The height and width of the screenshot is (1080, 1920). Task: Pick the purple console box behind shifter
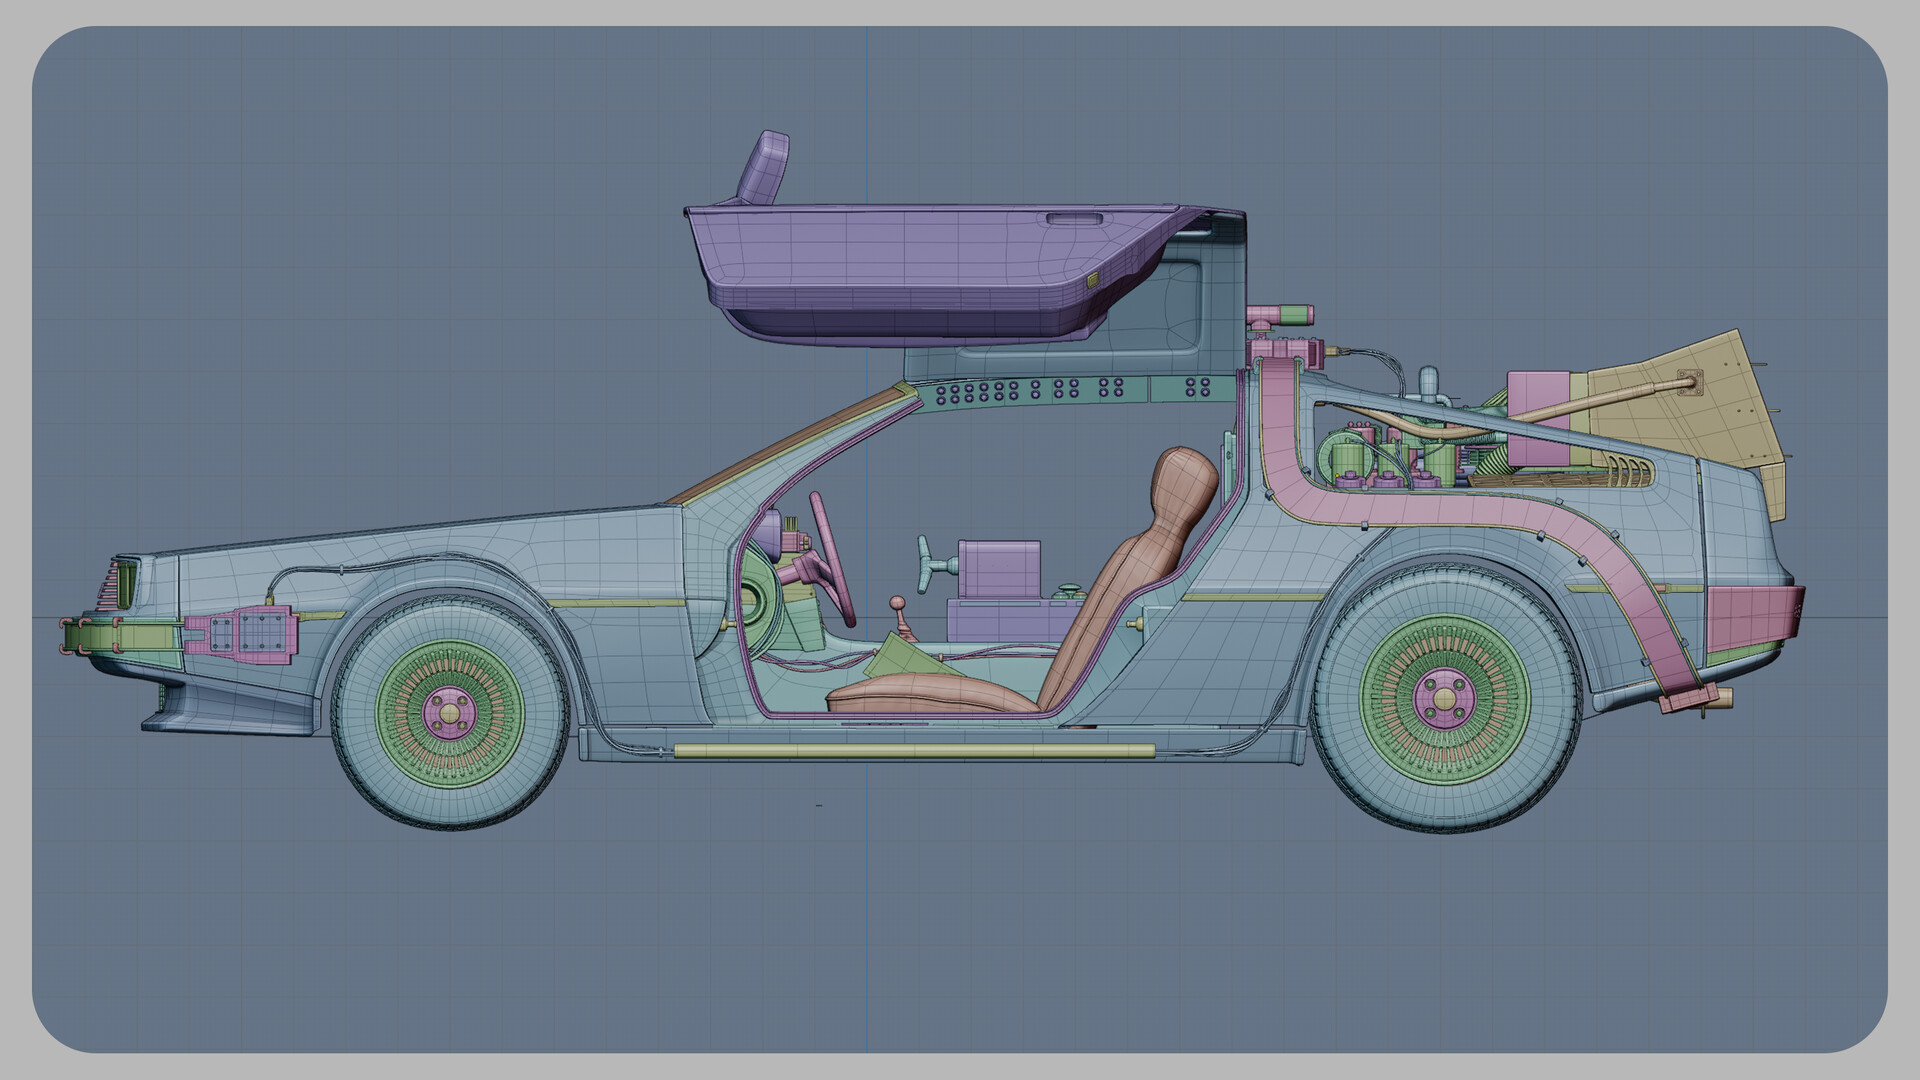click(x=999, y=571)
